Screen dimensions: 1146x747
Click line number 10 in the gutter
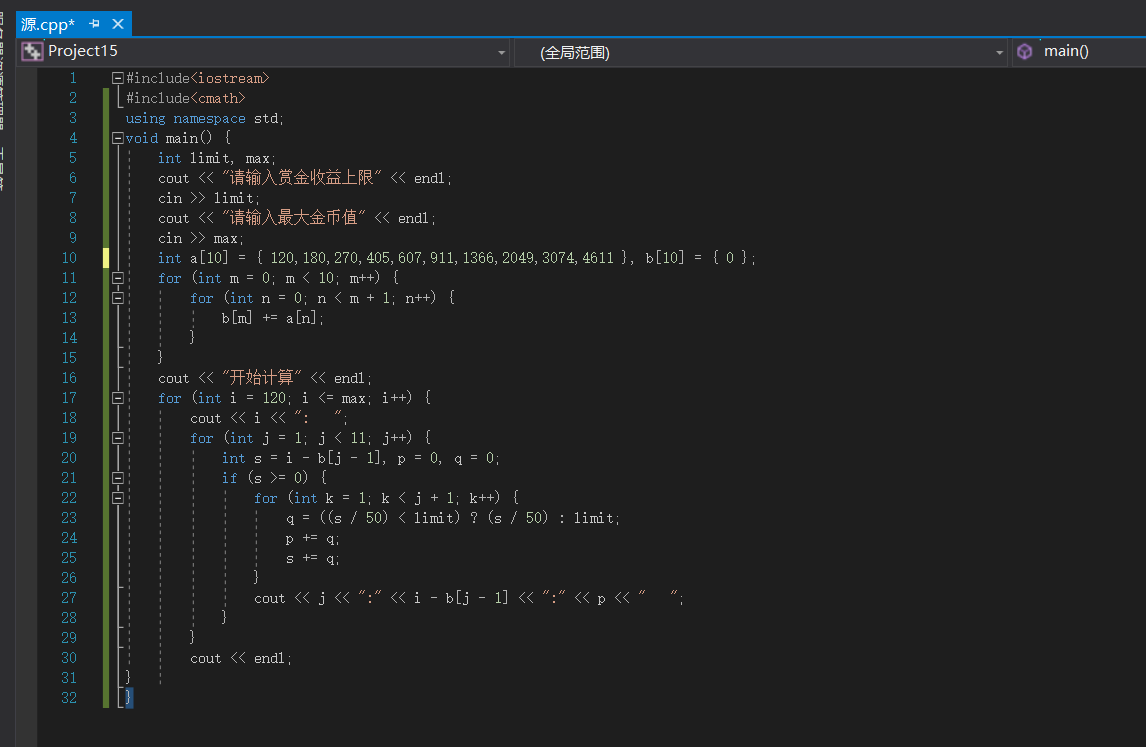pyautogui.click(x=69, y=258)
